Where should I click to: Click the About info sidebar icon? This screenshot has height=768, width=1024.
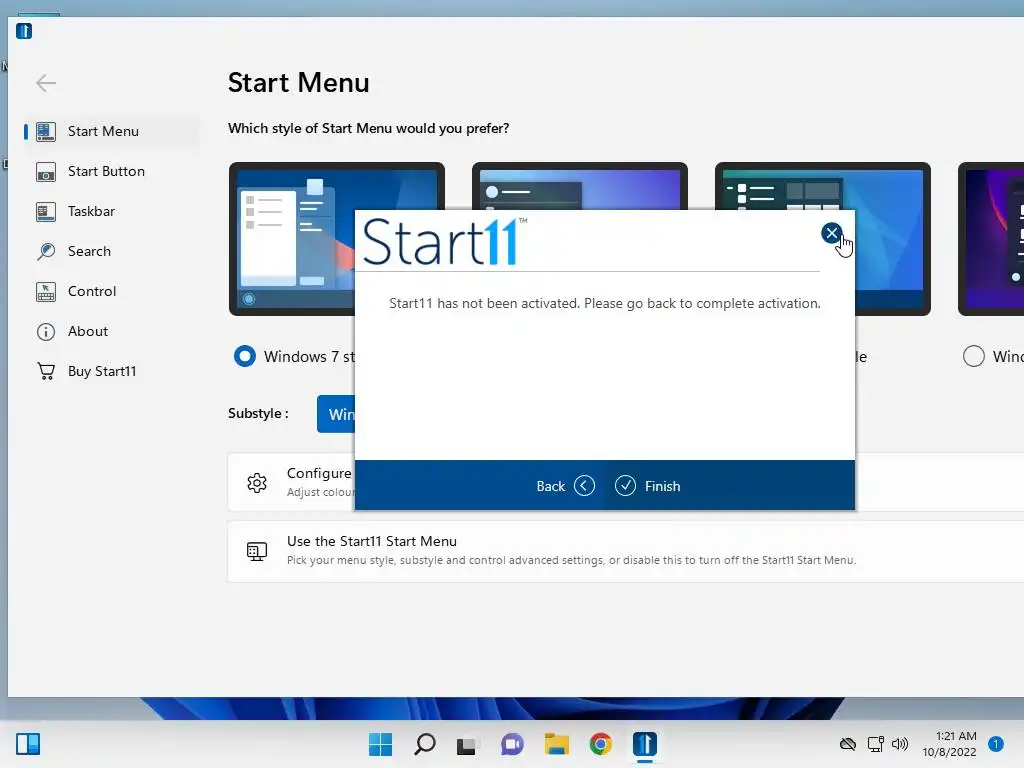point(46,332)
